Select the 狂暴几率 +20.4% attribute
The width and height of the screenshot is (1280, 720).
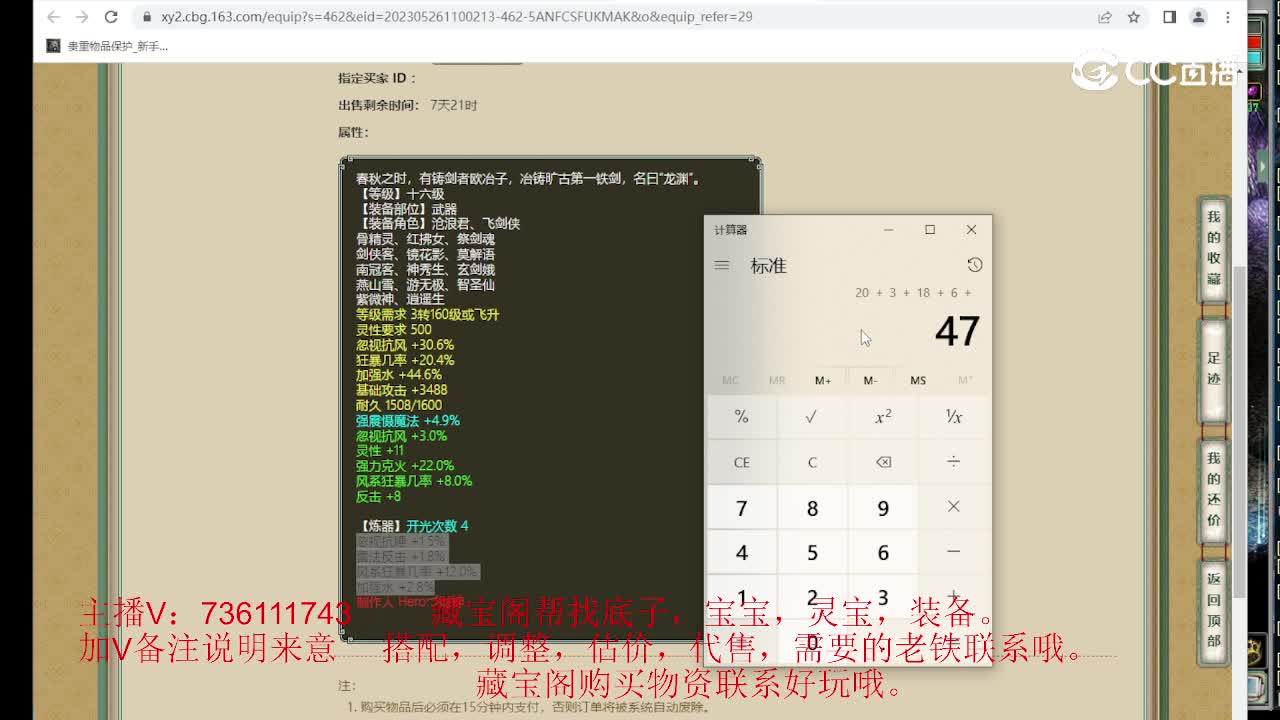[405, 360]
